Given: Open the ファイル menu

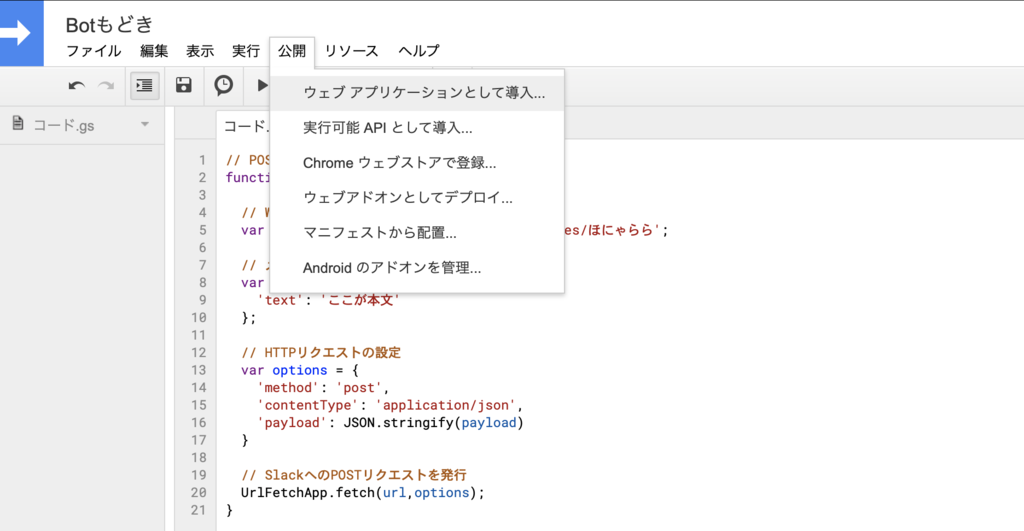Looking at the screenshot, I should [94, 51].
